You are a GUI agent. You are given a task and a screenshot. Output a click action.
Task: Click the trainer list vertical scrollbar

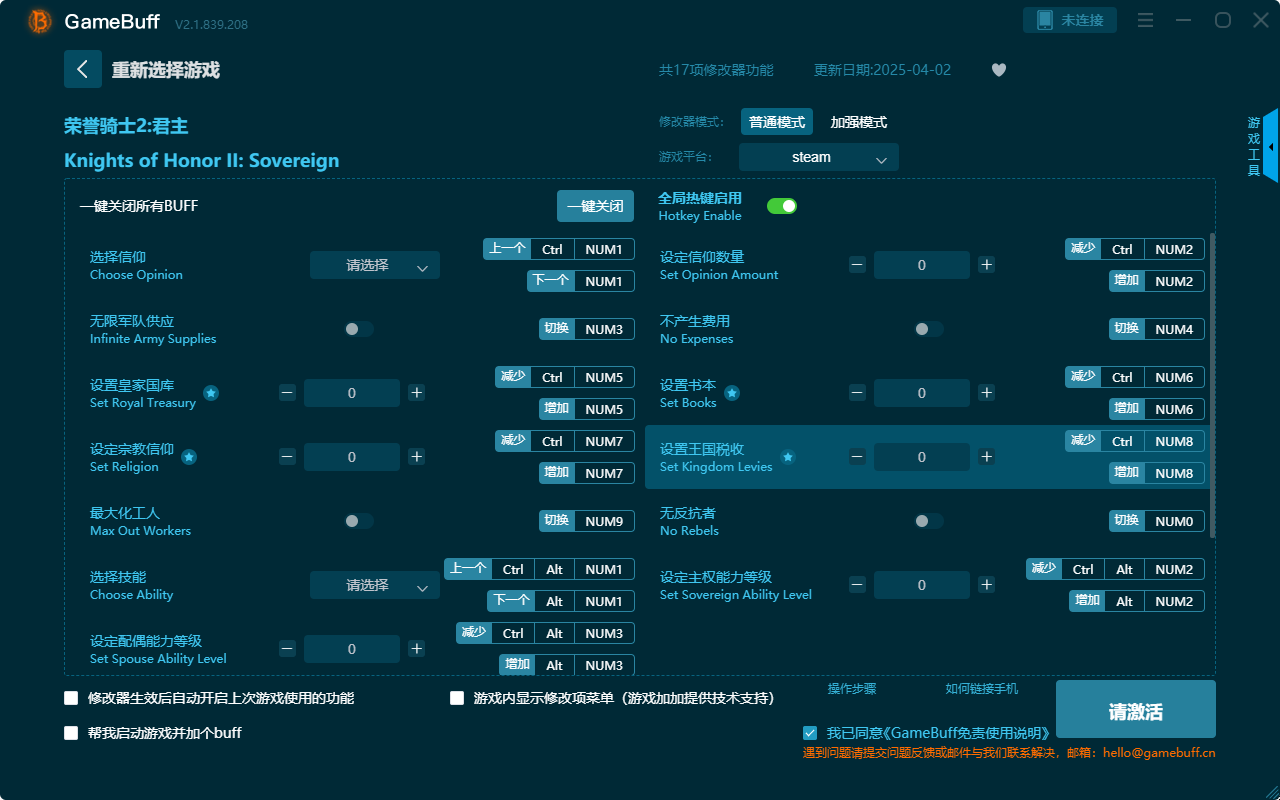[1213, 385]
